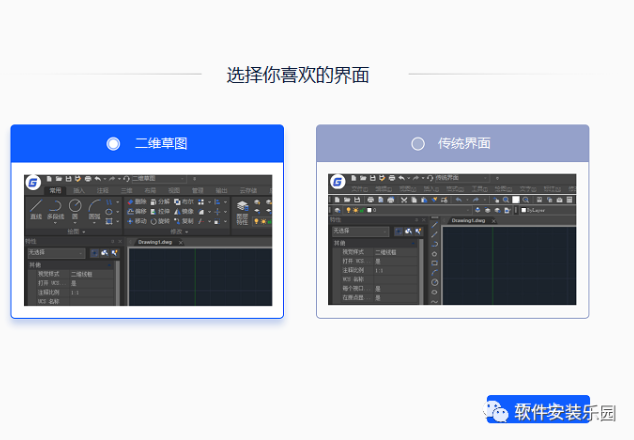634x440 pixels.
Task: Click the 圆弧 arc tool in ribbon preview
Action: tap(95, 208)
